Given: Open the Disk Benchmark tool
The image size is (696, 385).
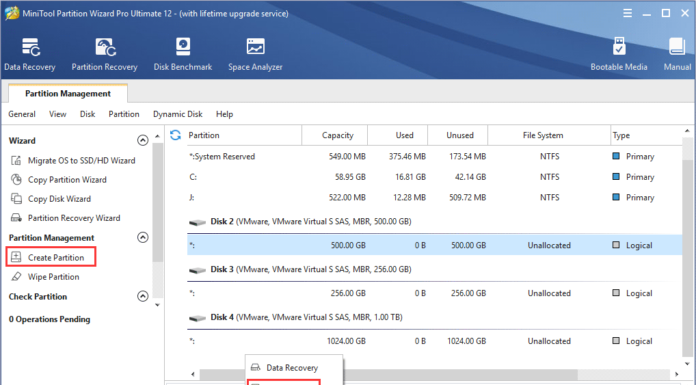Looking at the screenshot, I should (183, 54).
